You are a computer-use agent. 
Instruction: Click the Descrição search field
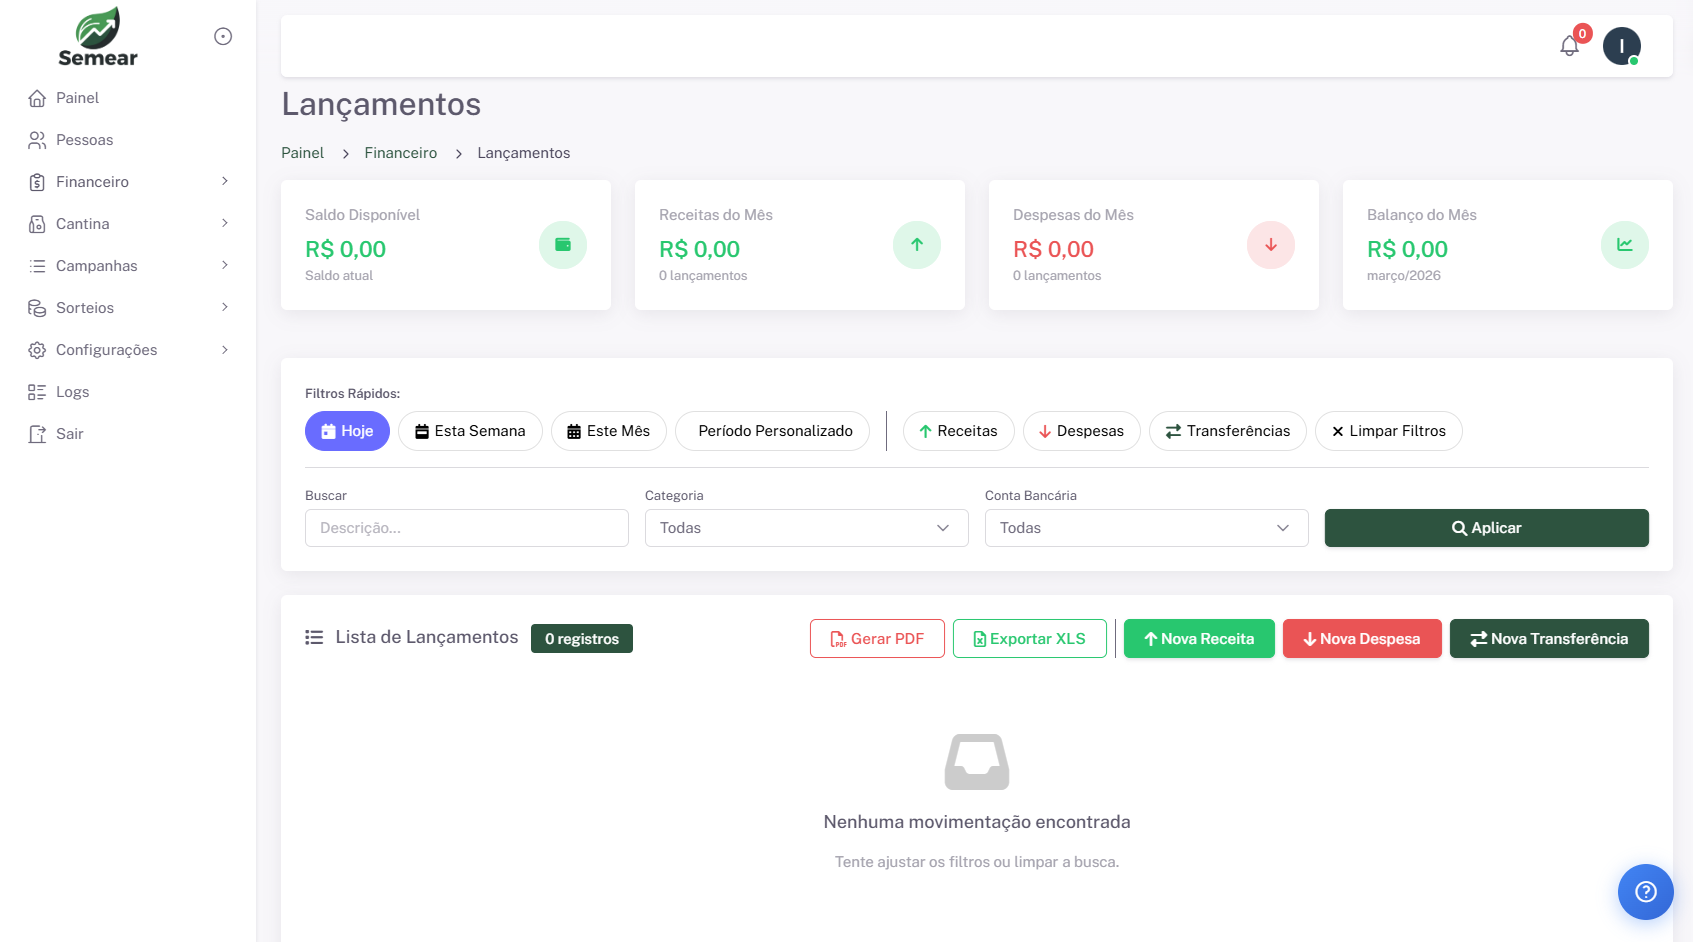pyautogui.click(x=466, y=528)
